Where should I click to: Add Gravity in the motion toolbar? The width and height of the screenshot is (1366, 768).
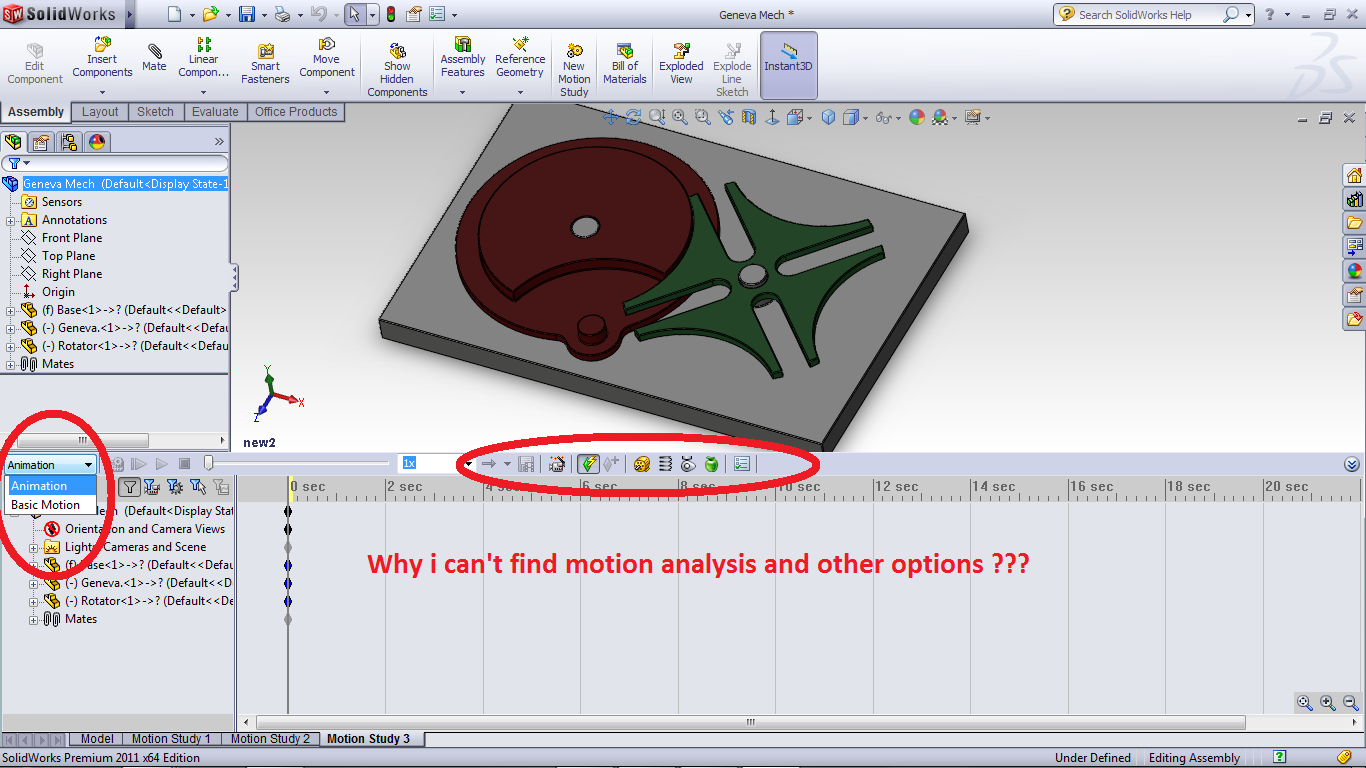tap(711, 464)
